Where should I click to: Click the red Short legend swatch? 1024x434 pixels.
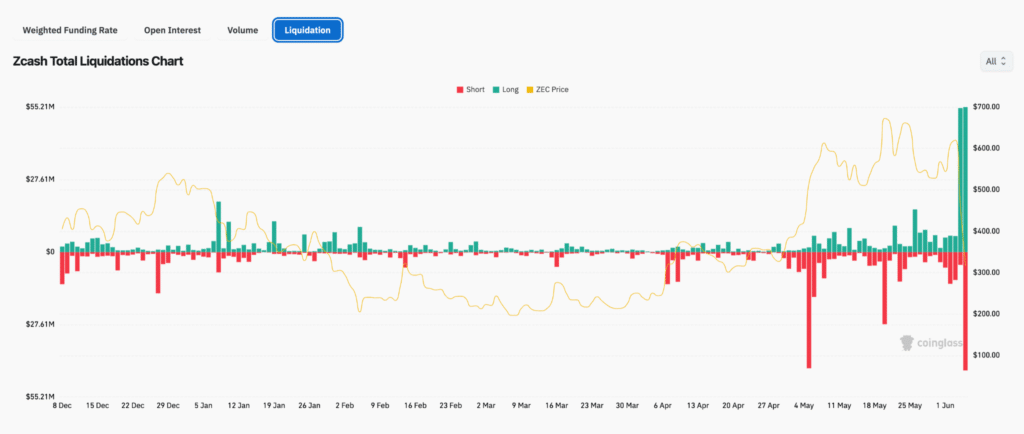pos(459,89)
